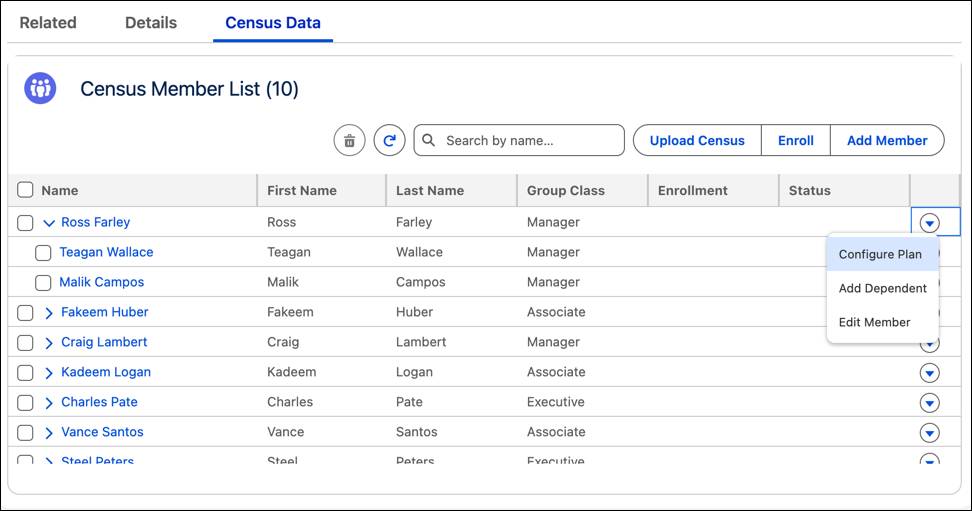This screenshot has width=972, height=511.
Task: Click the 'Santos' last name cell
Action: [x=417, y=432]
